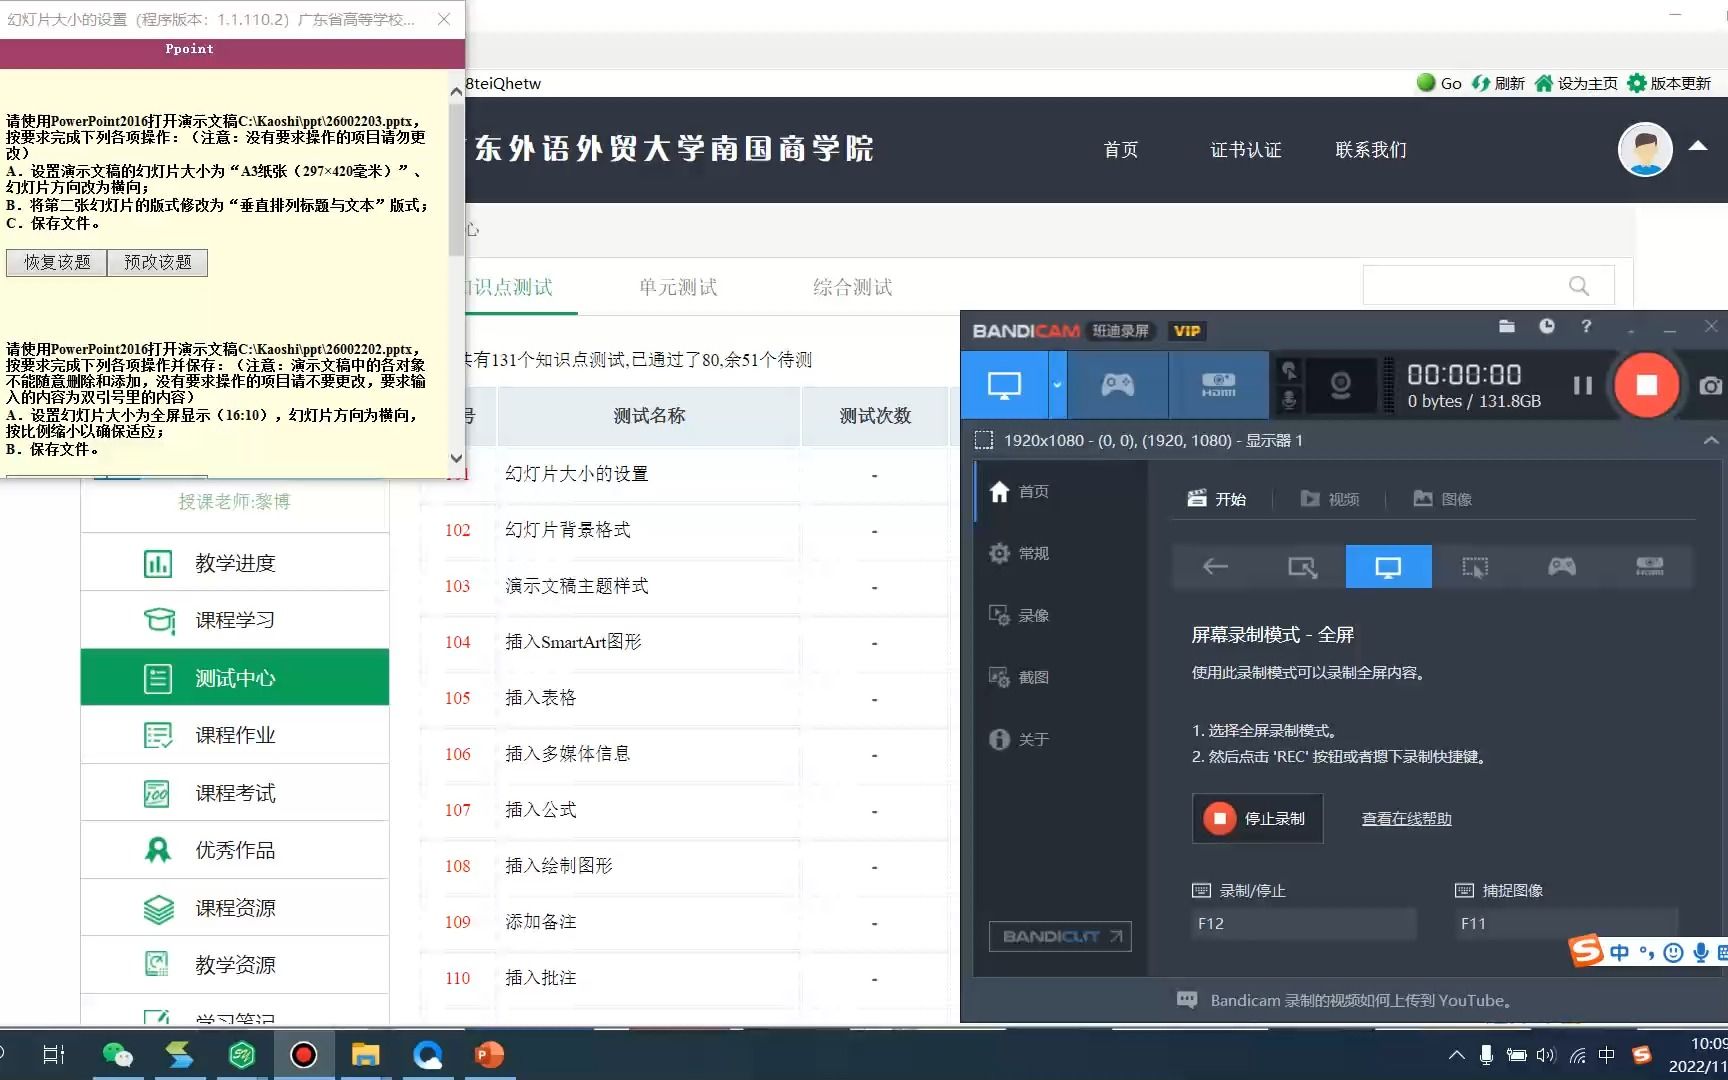Open the 查看在线帮助 link
The image size is (1728, 1080).
(x=1406, y=819)
